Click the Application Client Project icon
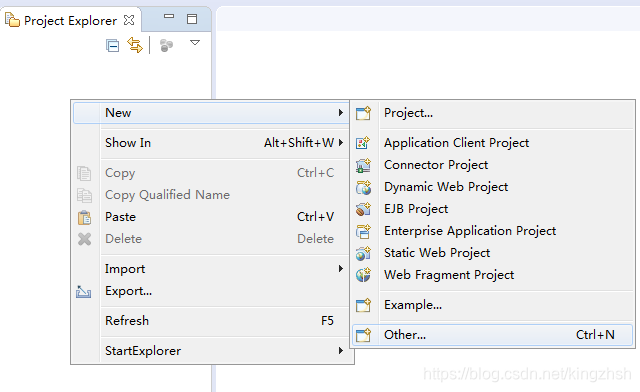 tap(363, 143)
